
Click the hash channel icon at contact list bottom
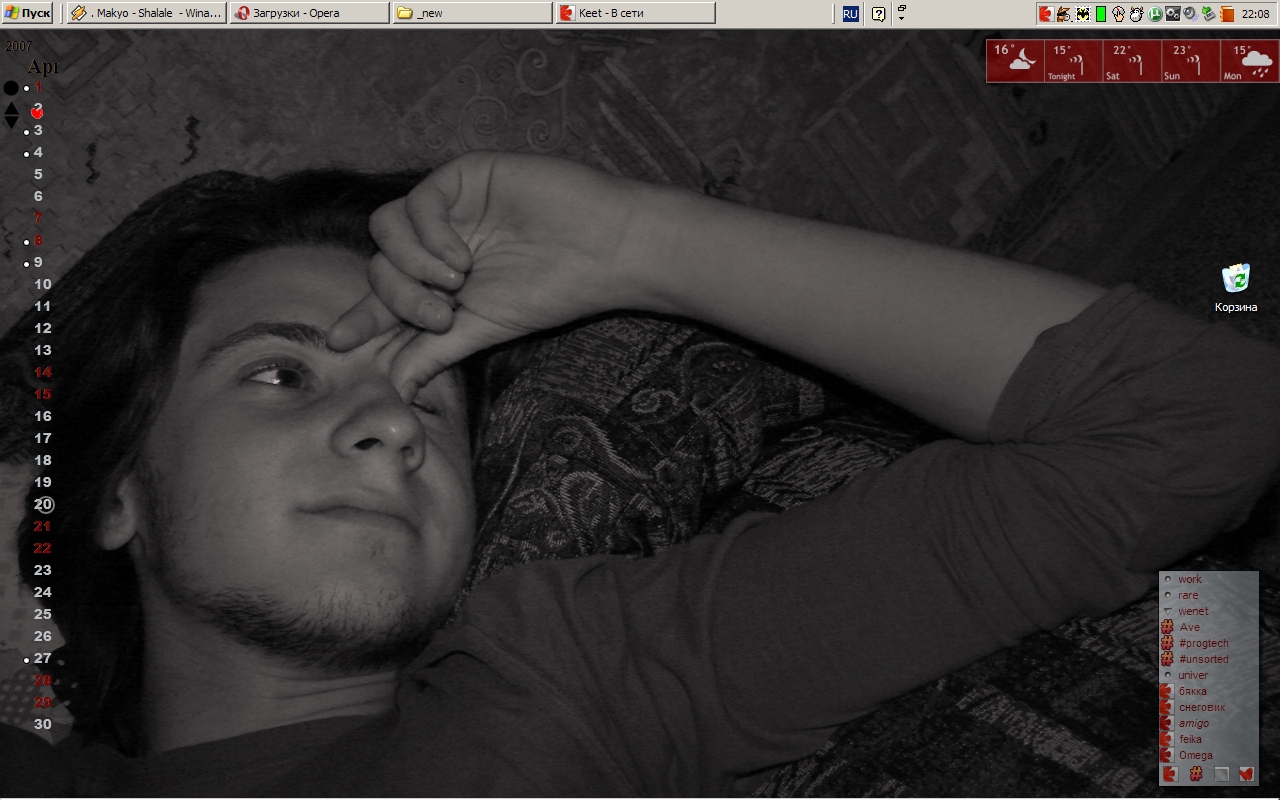pos(1195,773)
